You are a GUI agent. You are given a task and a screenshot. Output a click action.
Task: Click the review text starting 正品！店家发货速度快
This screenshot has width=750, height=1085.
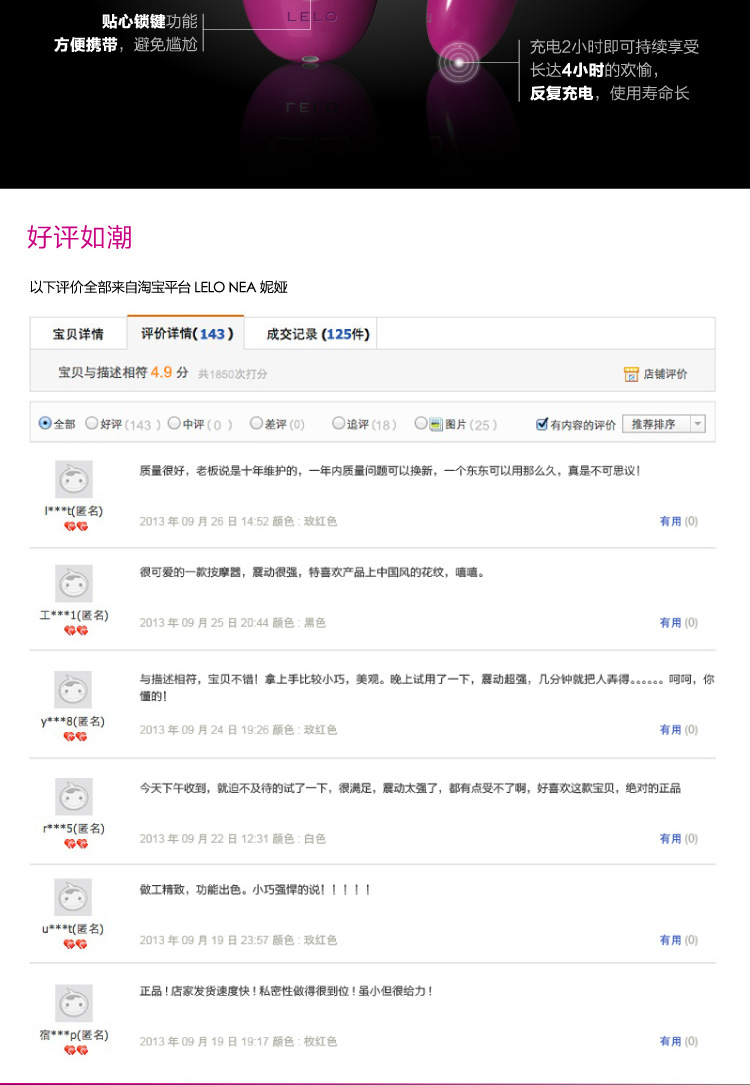pyautogui.click(x=286, y=991)
